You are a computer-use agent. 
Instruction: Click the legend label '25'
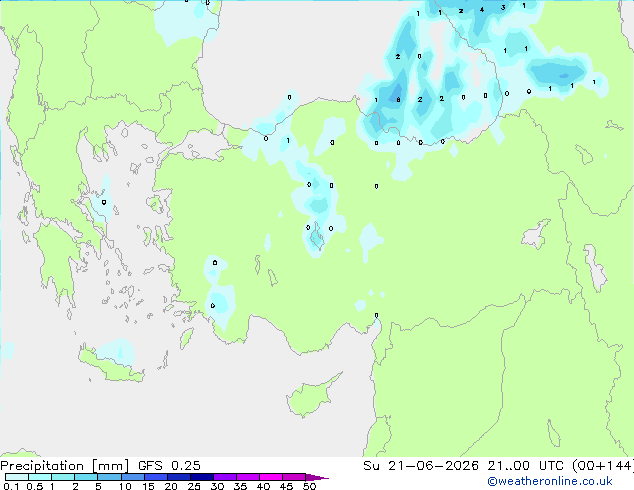pyautogui.click(x=194, y=486)
